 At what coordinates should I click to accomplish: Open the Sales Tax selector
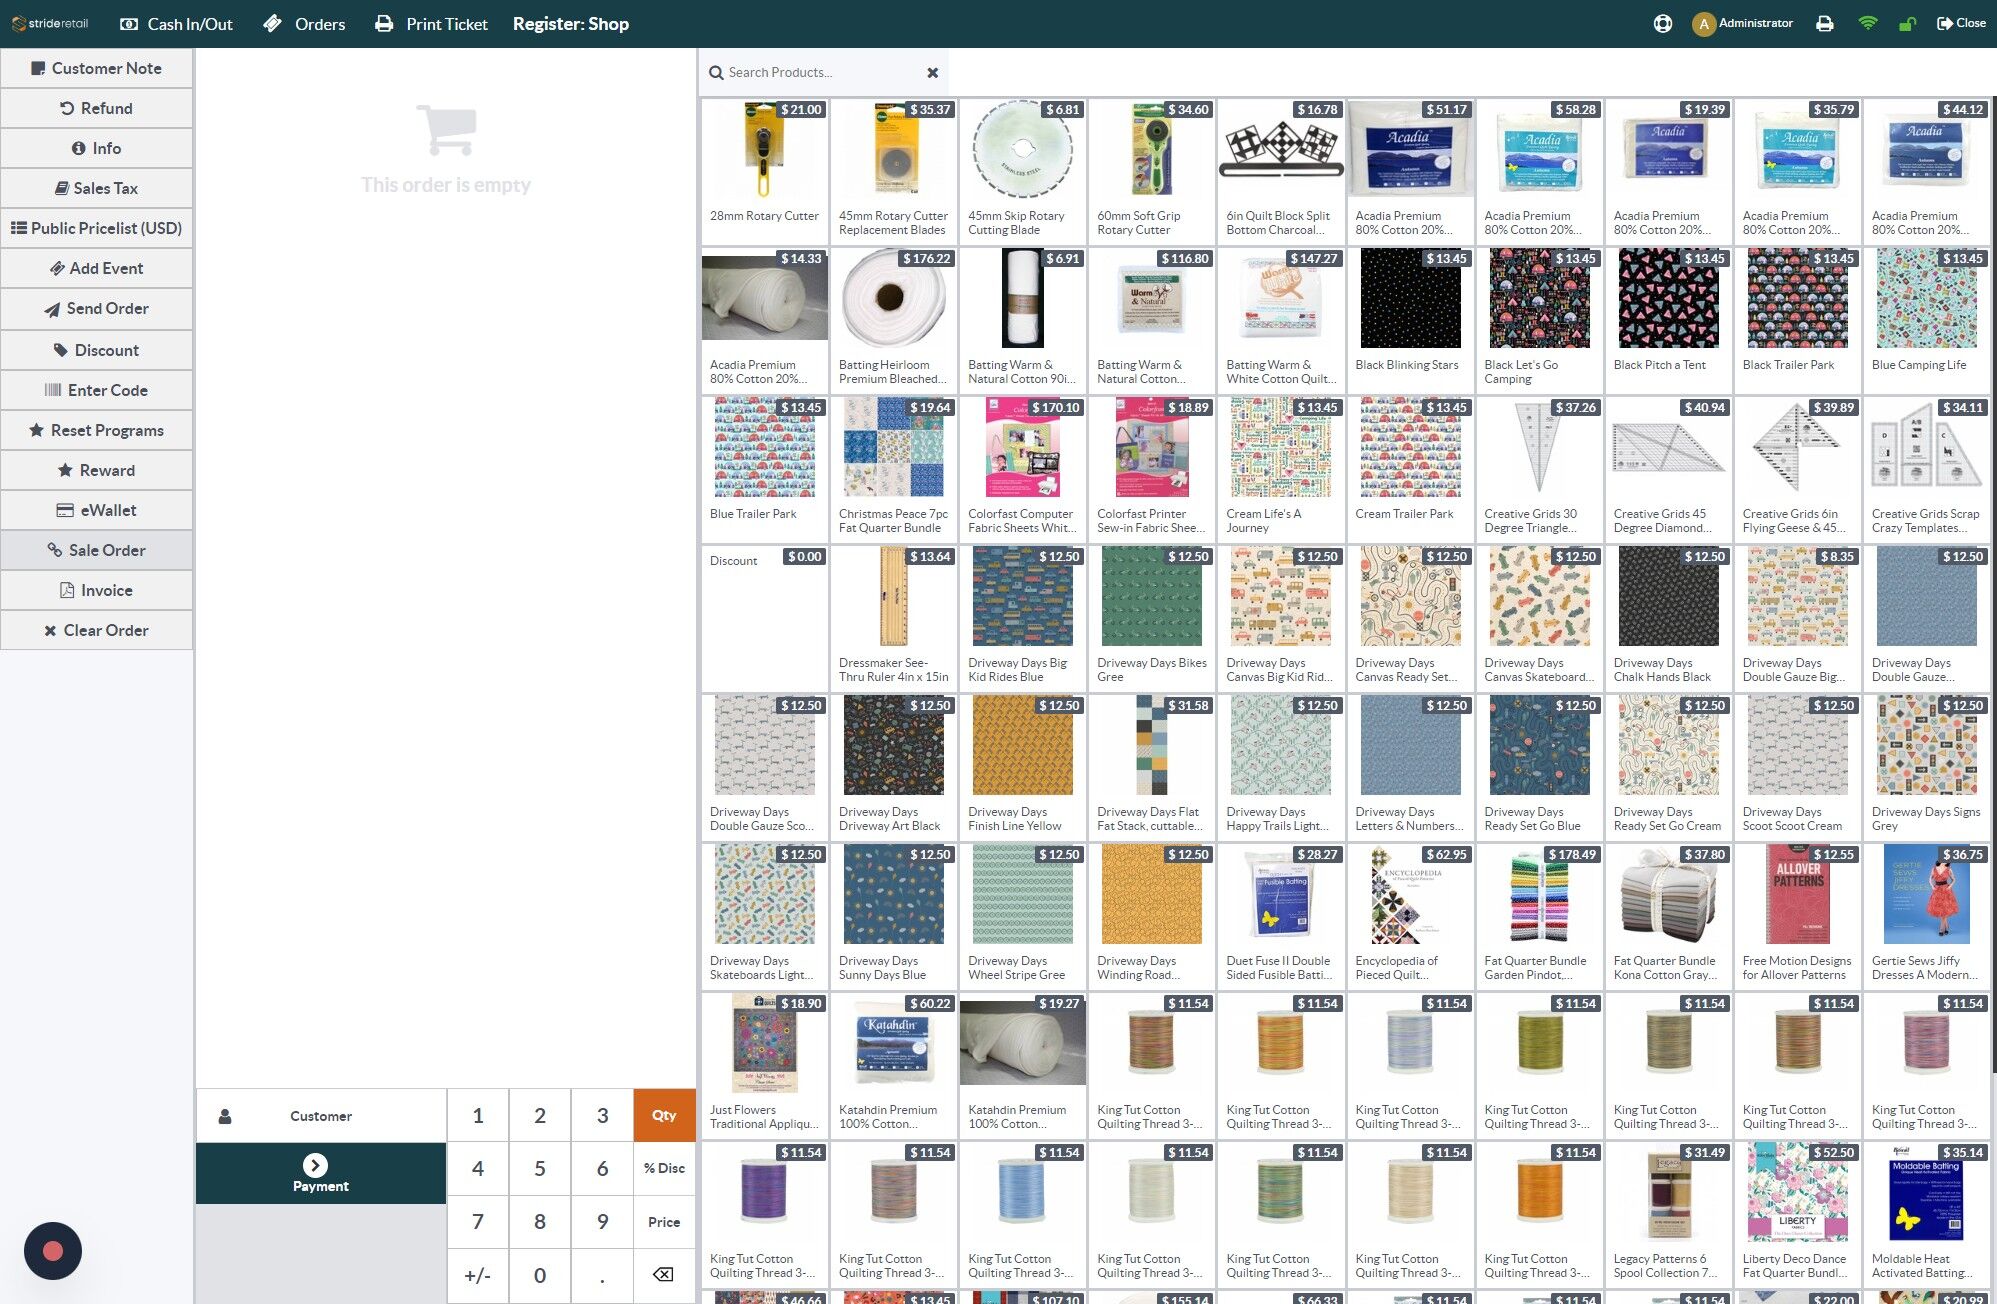tap(97, 188)
